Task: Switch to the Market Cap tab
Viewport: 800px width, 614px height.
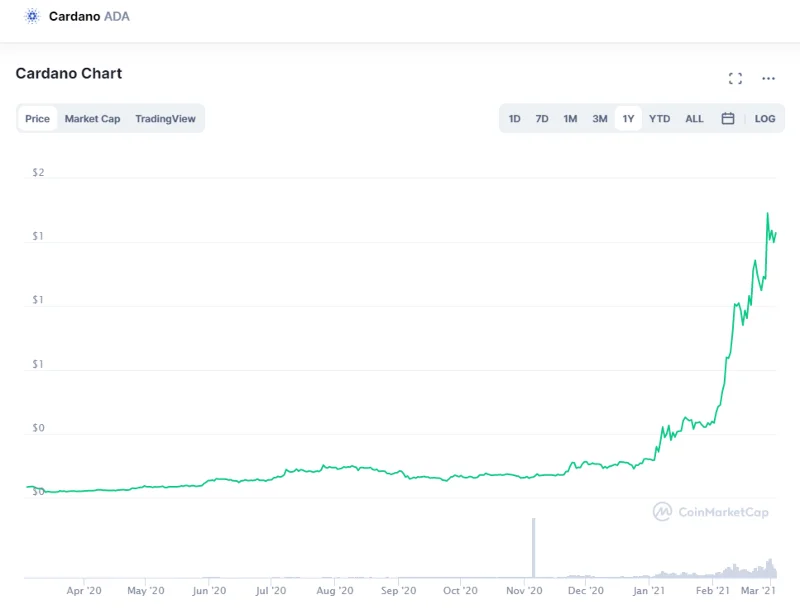Action: click(92, 118)
